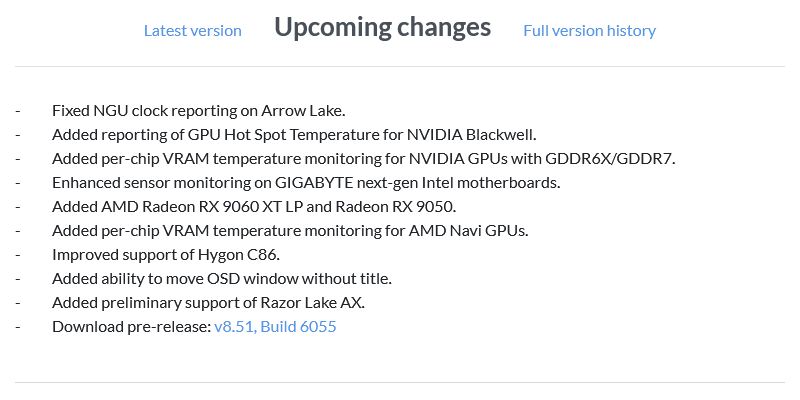Click the dash bullet before Fixed NGU line
Screen dimensions: 800x400
18,111
